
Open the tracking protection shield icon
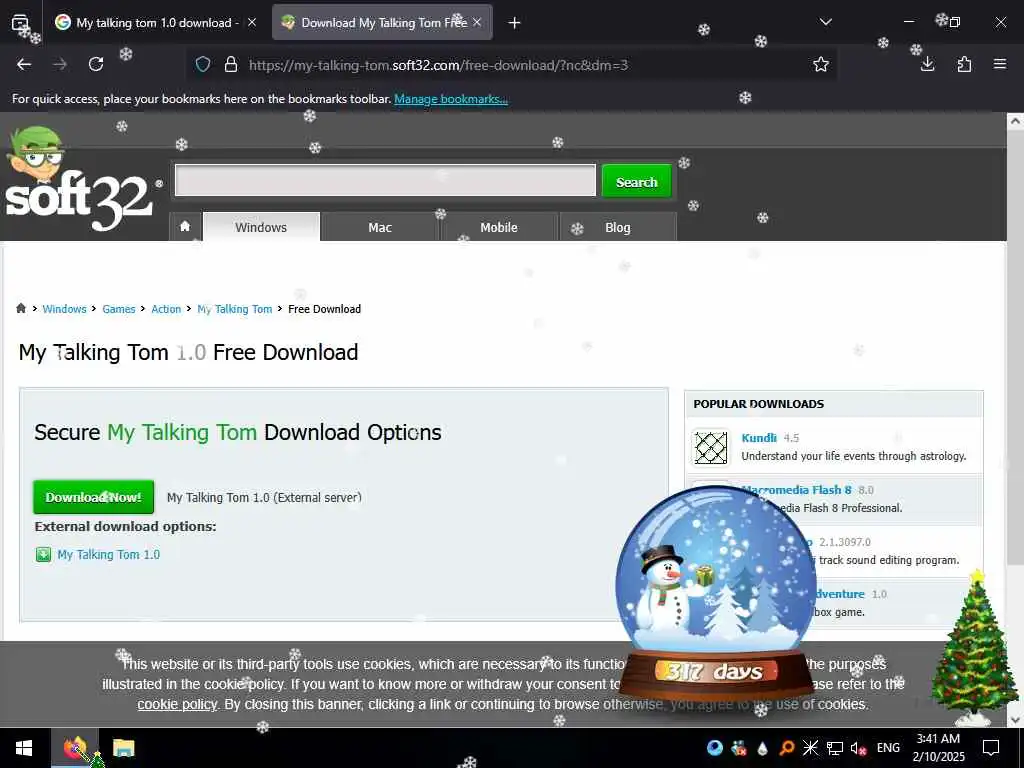[x=203, y=64]
